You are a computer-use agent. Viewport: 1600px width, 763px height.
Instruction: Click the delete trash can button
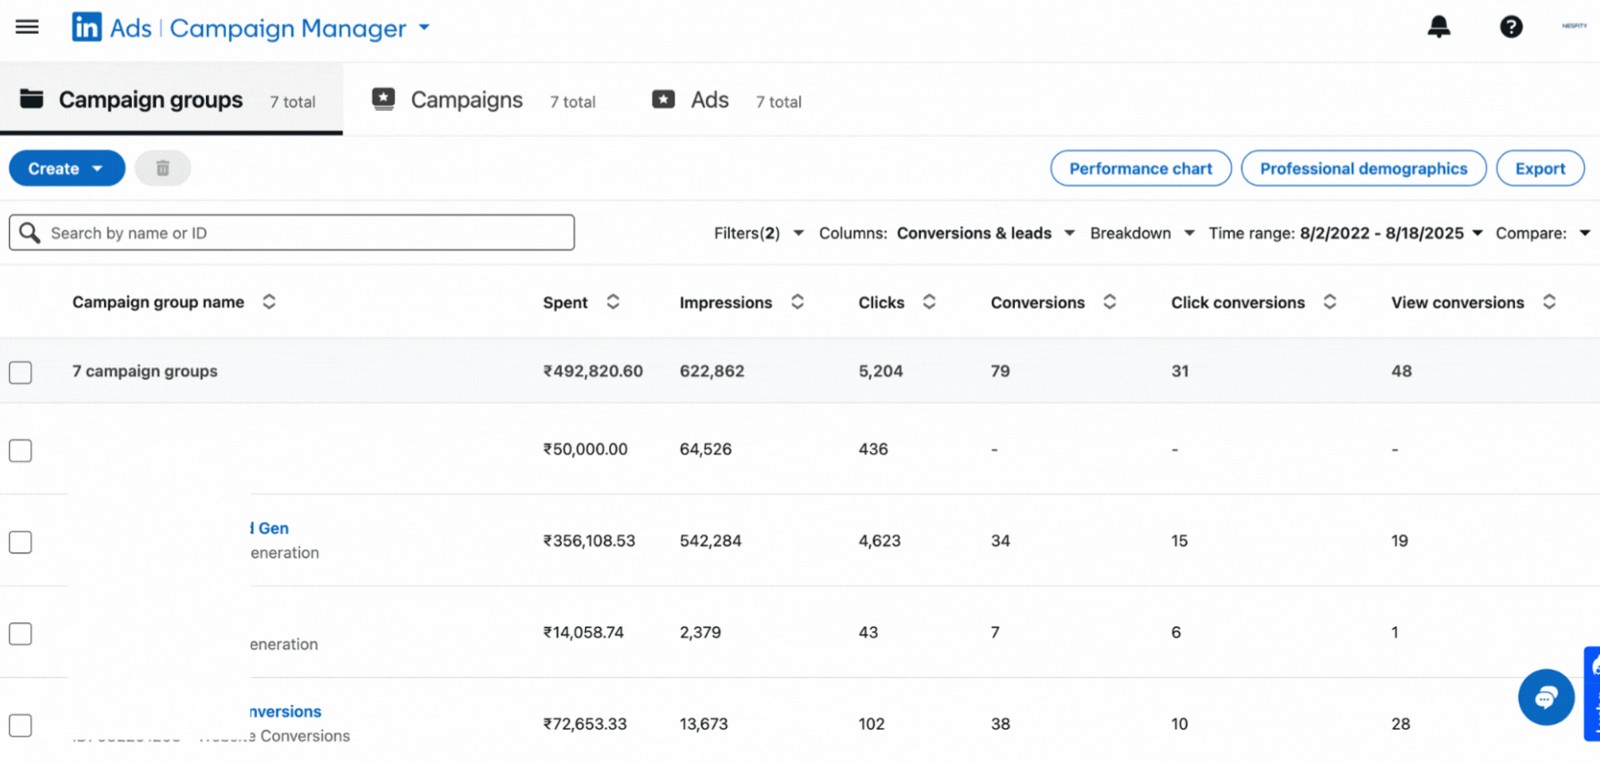pos(163,168)
